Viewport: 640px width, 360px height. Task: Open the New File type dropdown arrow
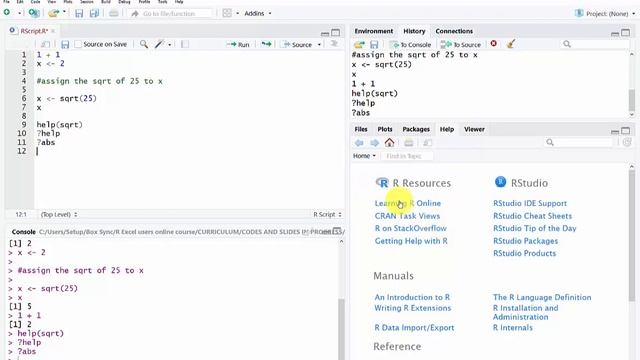tap(19, 13)
